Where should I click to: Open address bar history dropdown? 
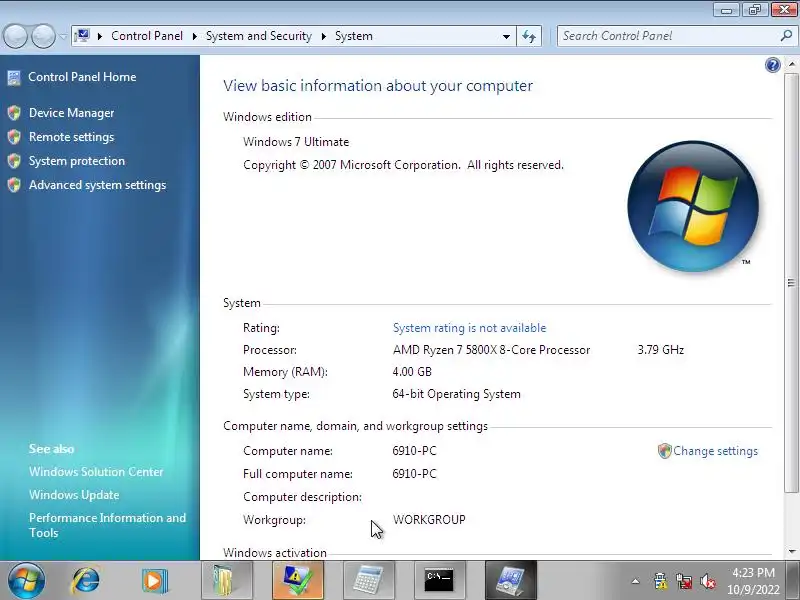click(506, 36)
